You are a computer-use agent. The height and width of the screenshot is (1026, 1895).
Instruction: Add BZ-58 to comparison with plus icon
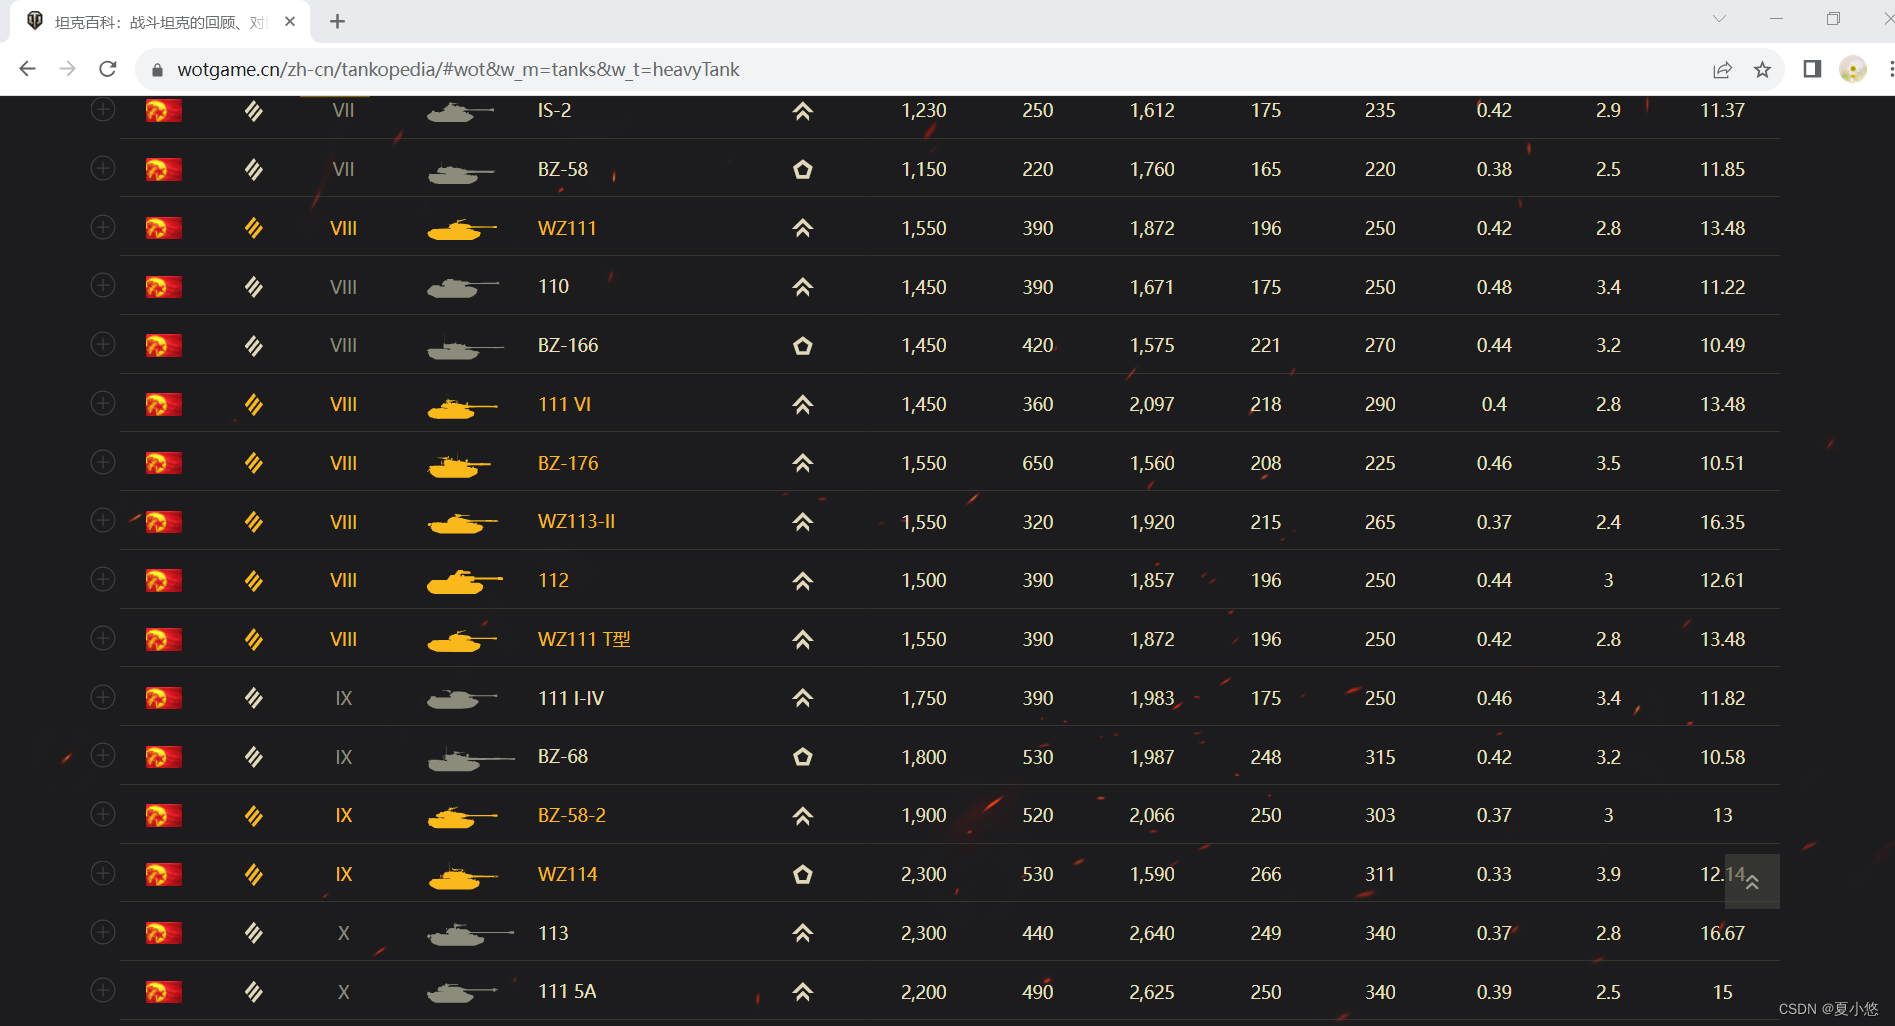[103, 169]
